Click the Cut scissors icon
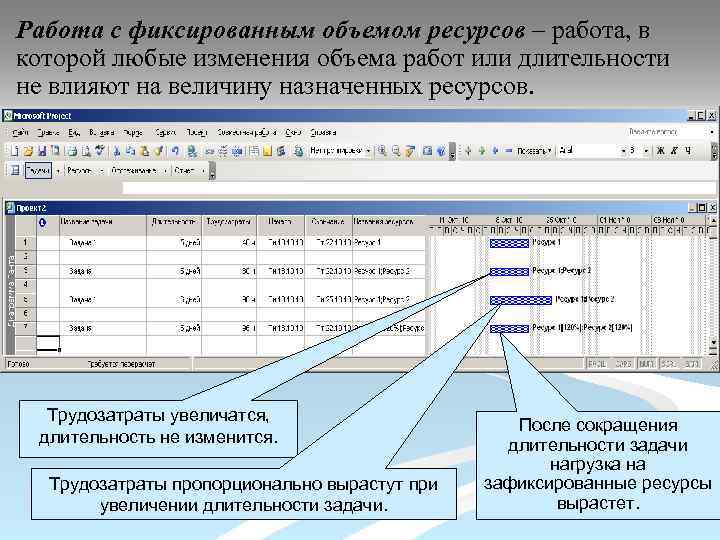The width and height of the screenshot is (720, 540). point(117,151)
